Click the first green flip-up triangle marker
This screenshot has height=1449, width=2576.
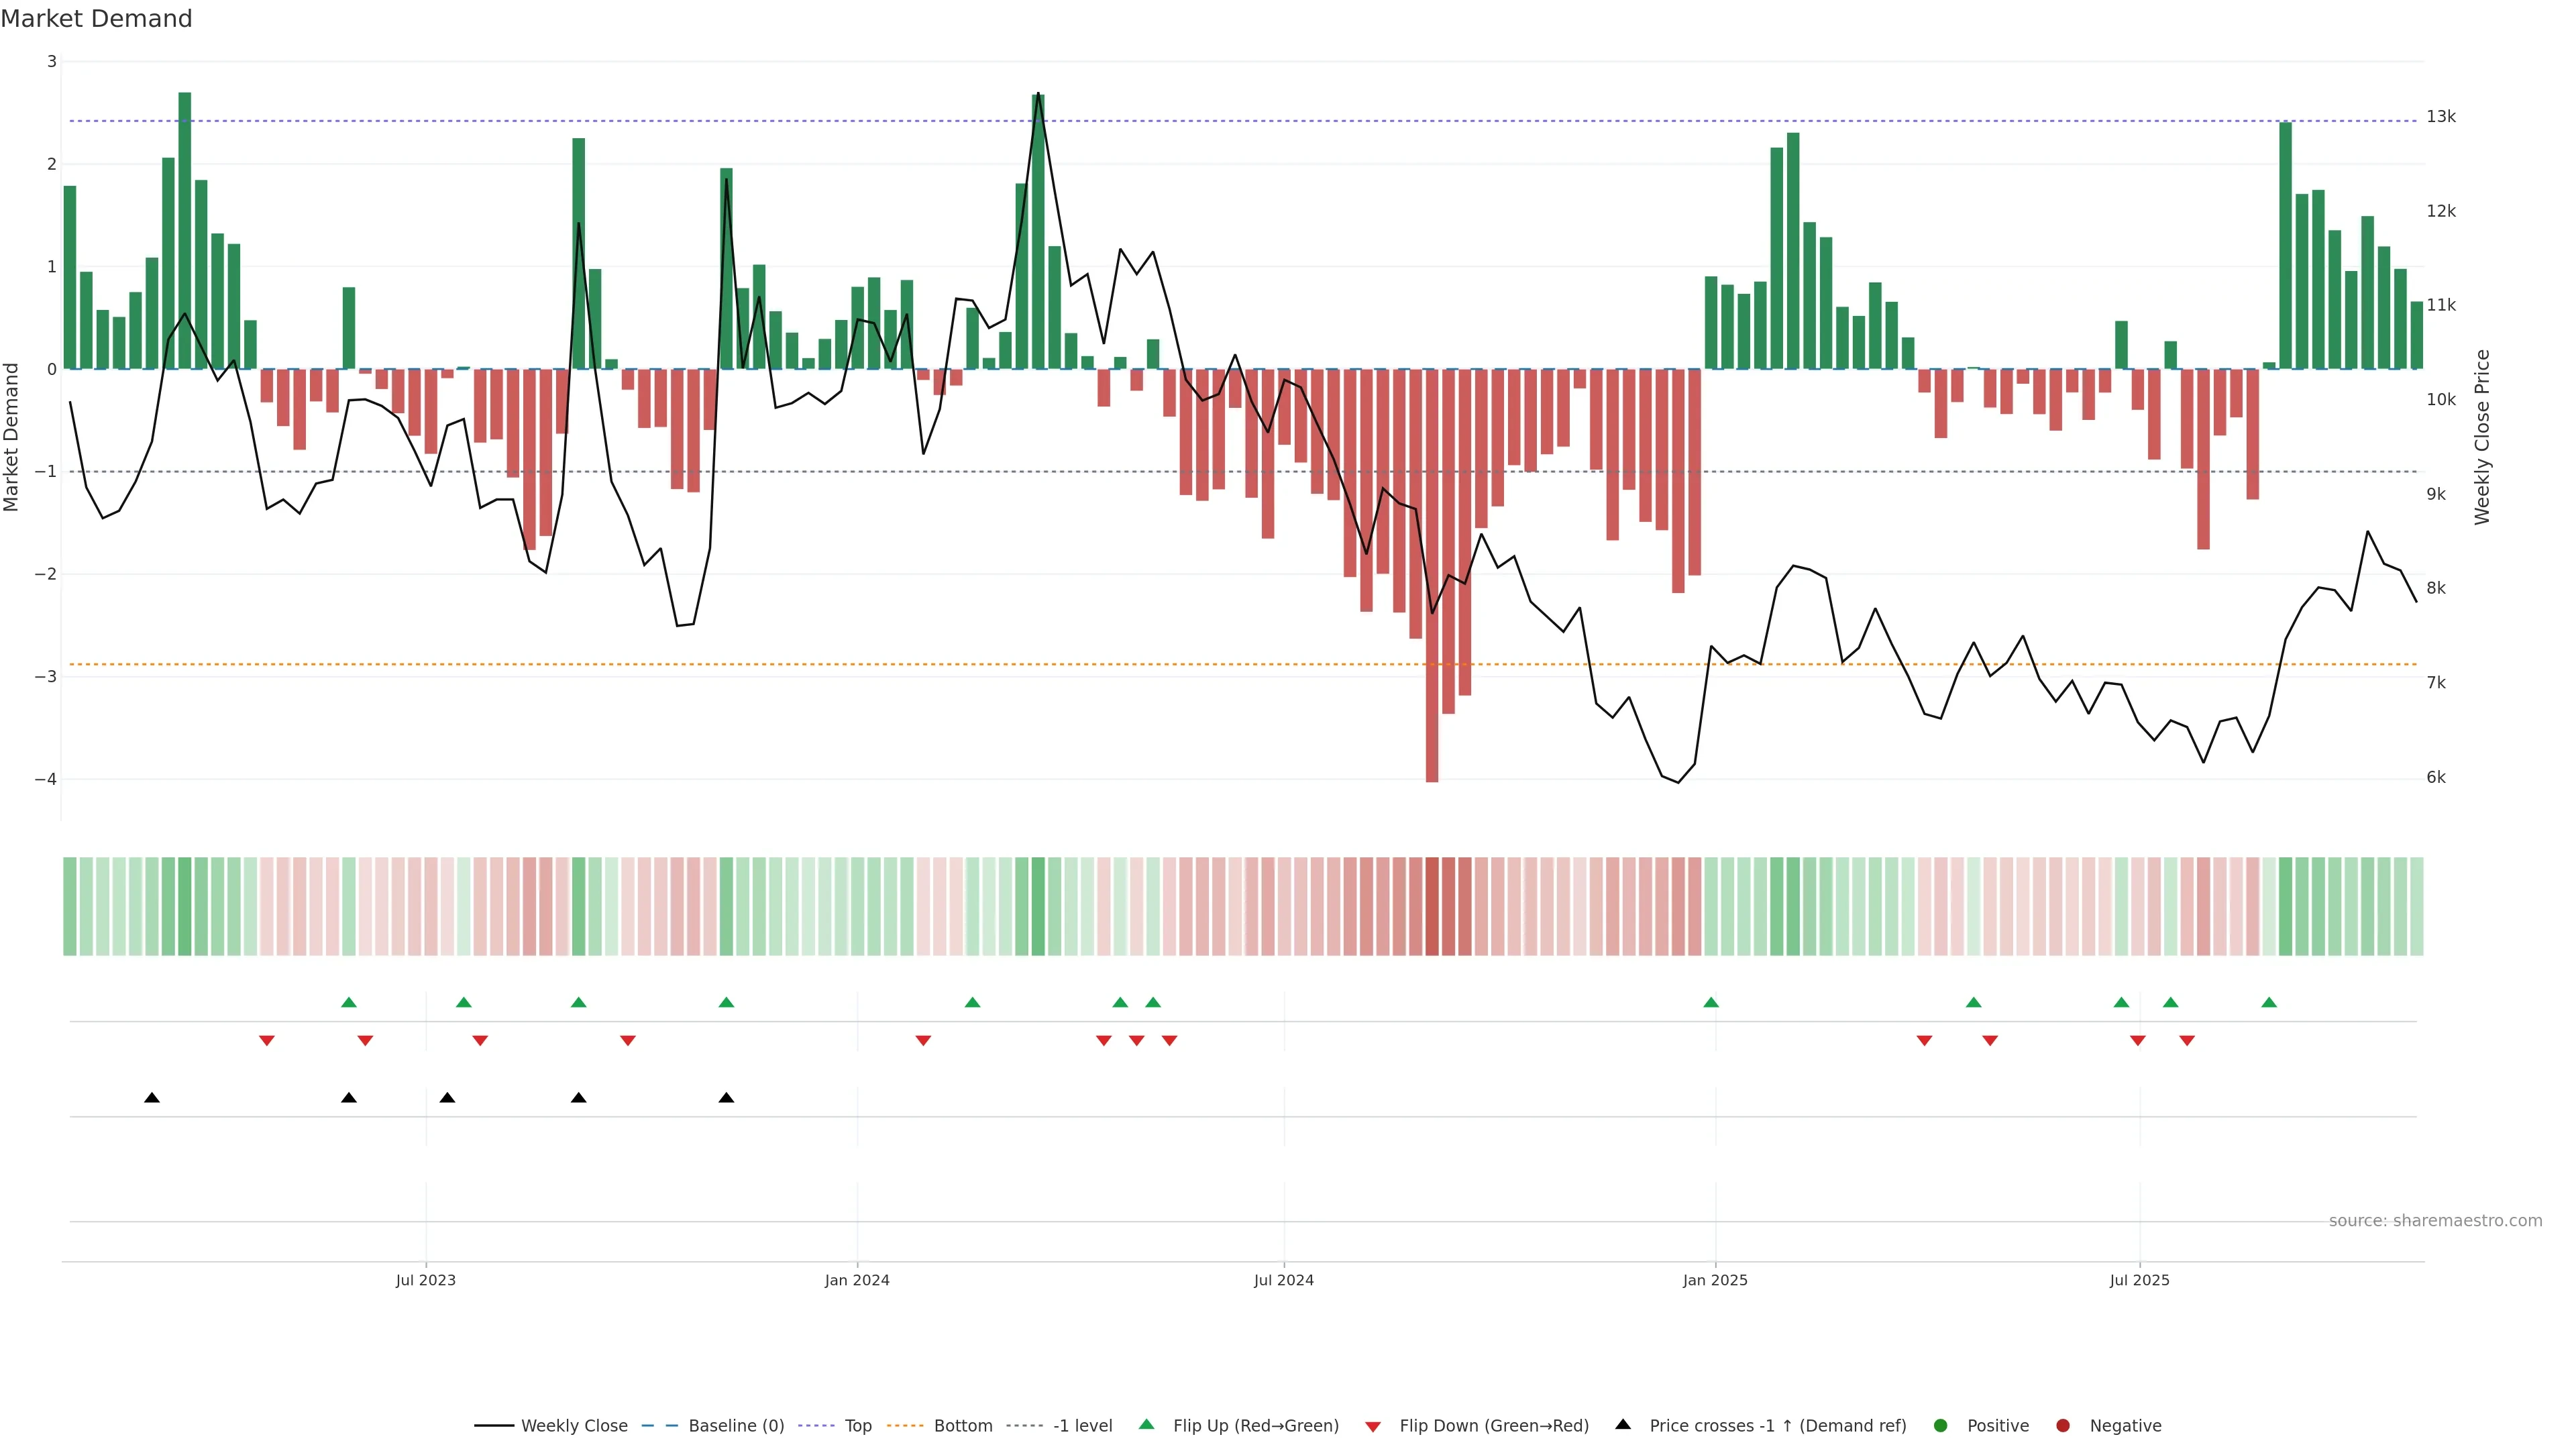[x=349, y=1002]
